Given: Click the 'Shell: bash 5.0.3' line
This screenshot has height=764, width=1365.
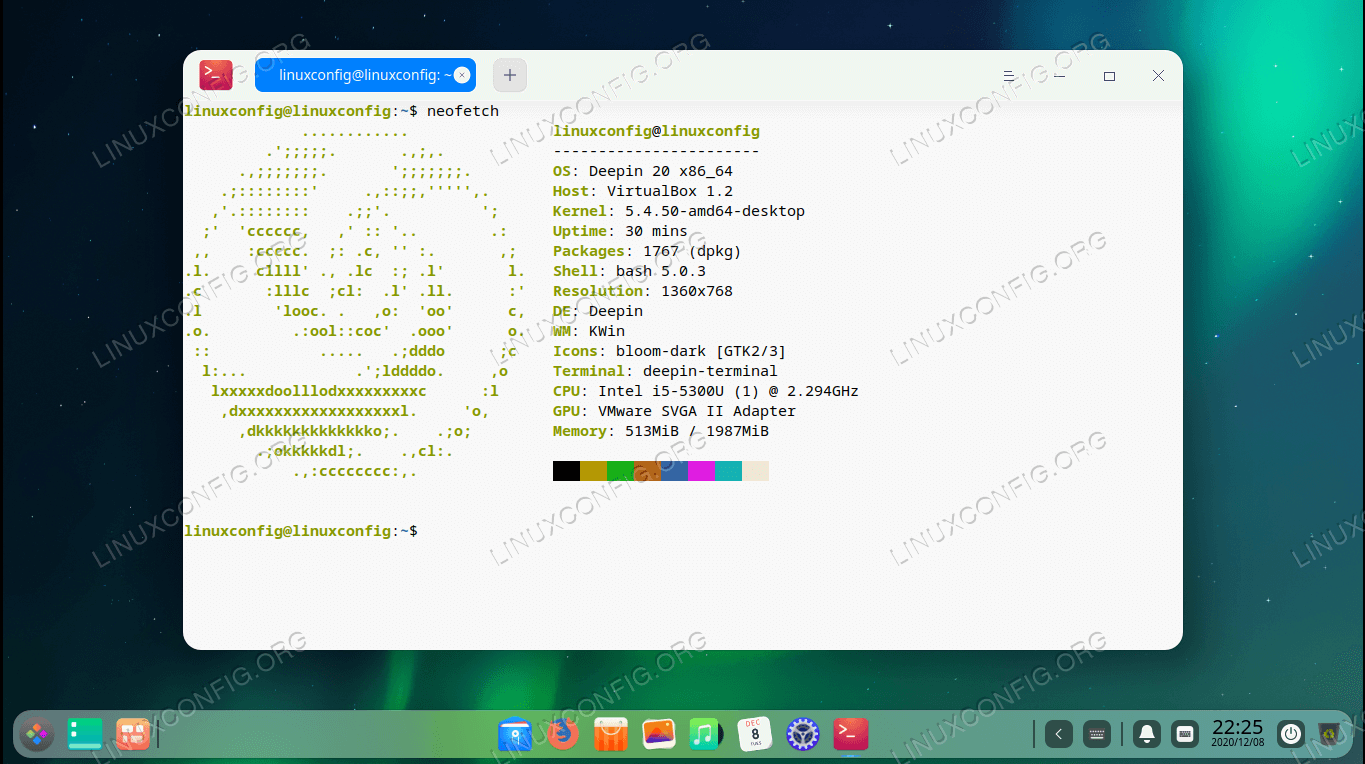Looking at the screenshot, I should [631, 271].
